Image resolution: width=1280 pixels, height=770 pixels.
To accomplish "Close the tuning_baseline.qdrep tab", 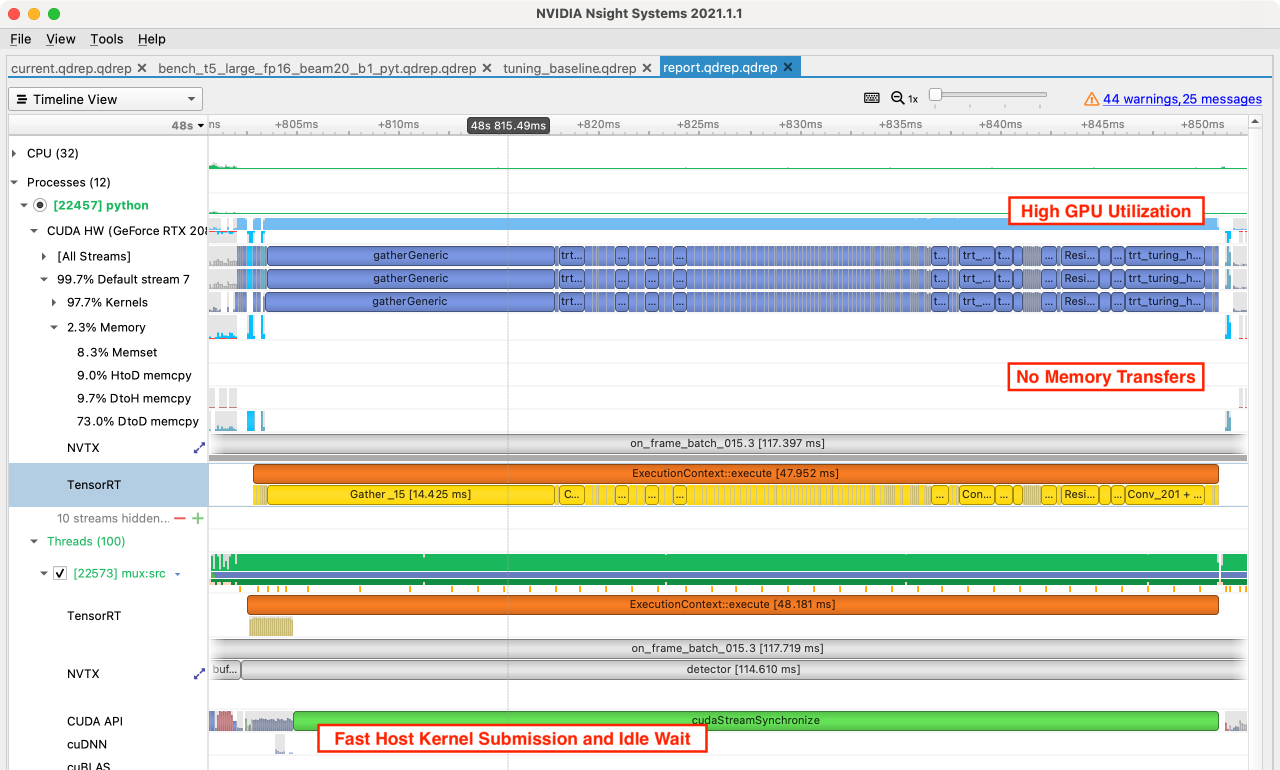I will click(646, 68).
